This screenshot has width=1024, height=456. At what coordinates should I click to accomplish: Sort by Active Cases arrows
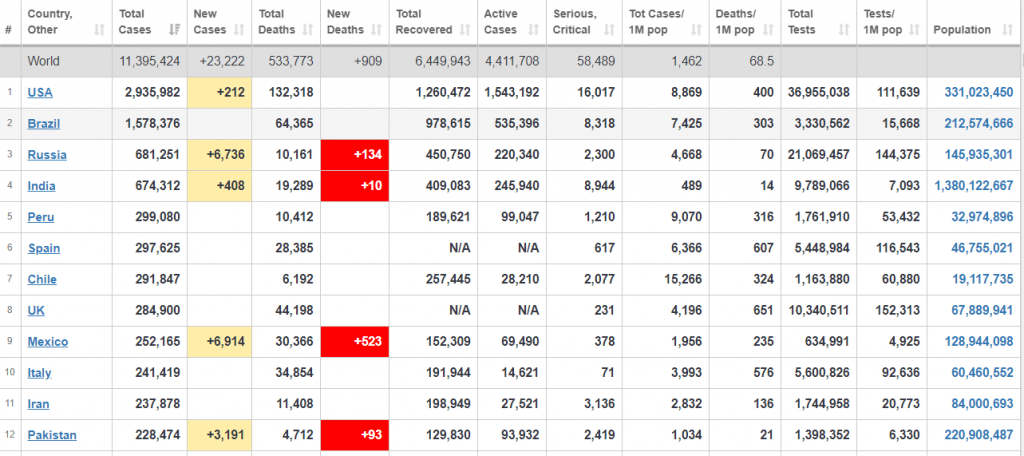coord(534,29)
